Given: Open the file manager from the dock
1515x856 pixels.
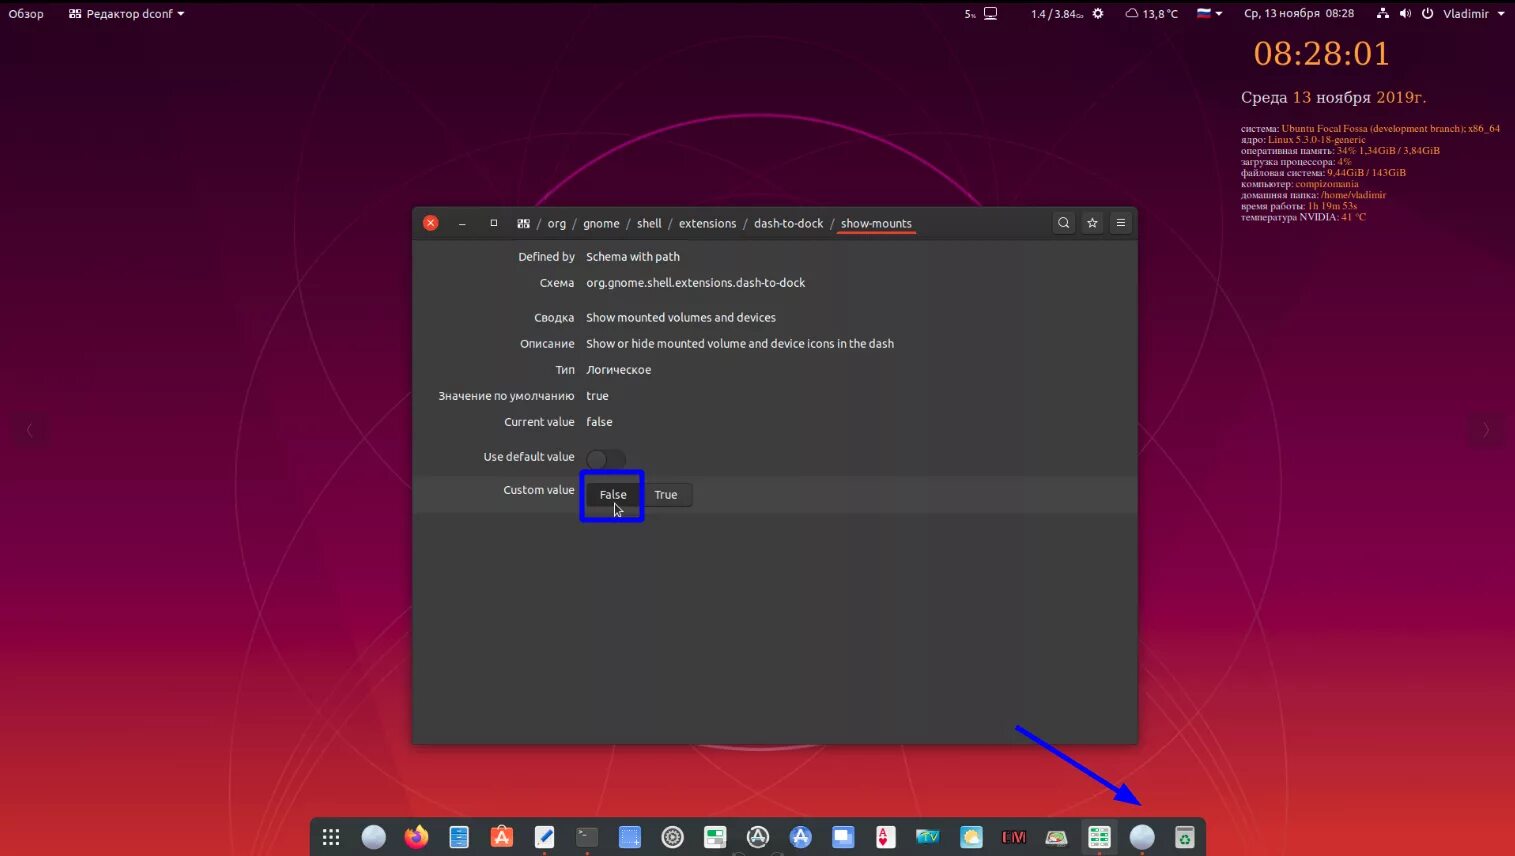Looking at the screenshot, I should click(x=459, y=837).
